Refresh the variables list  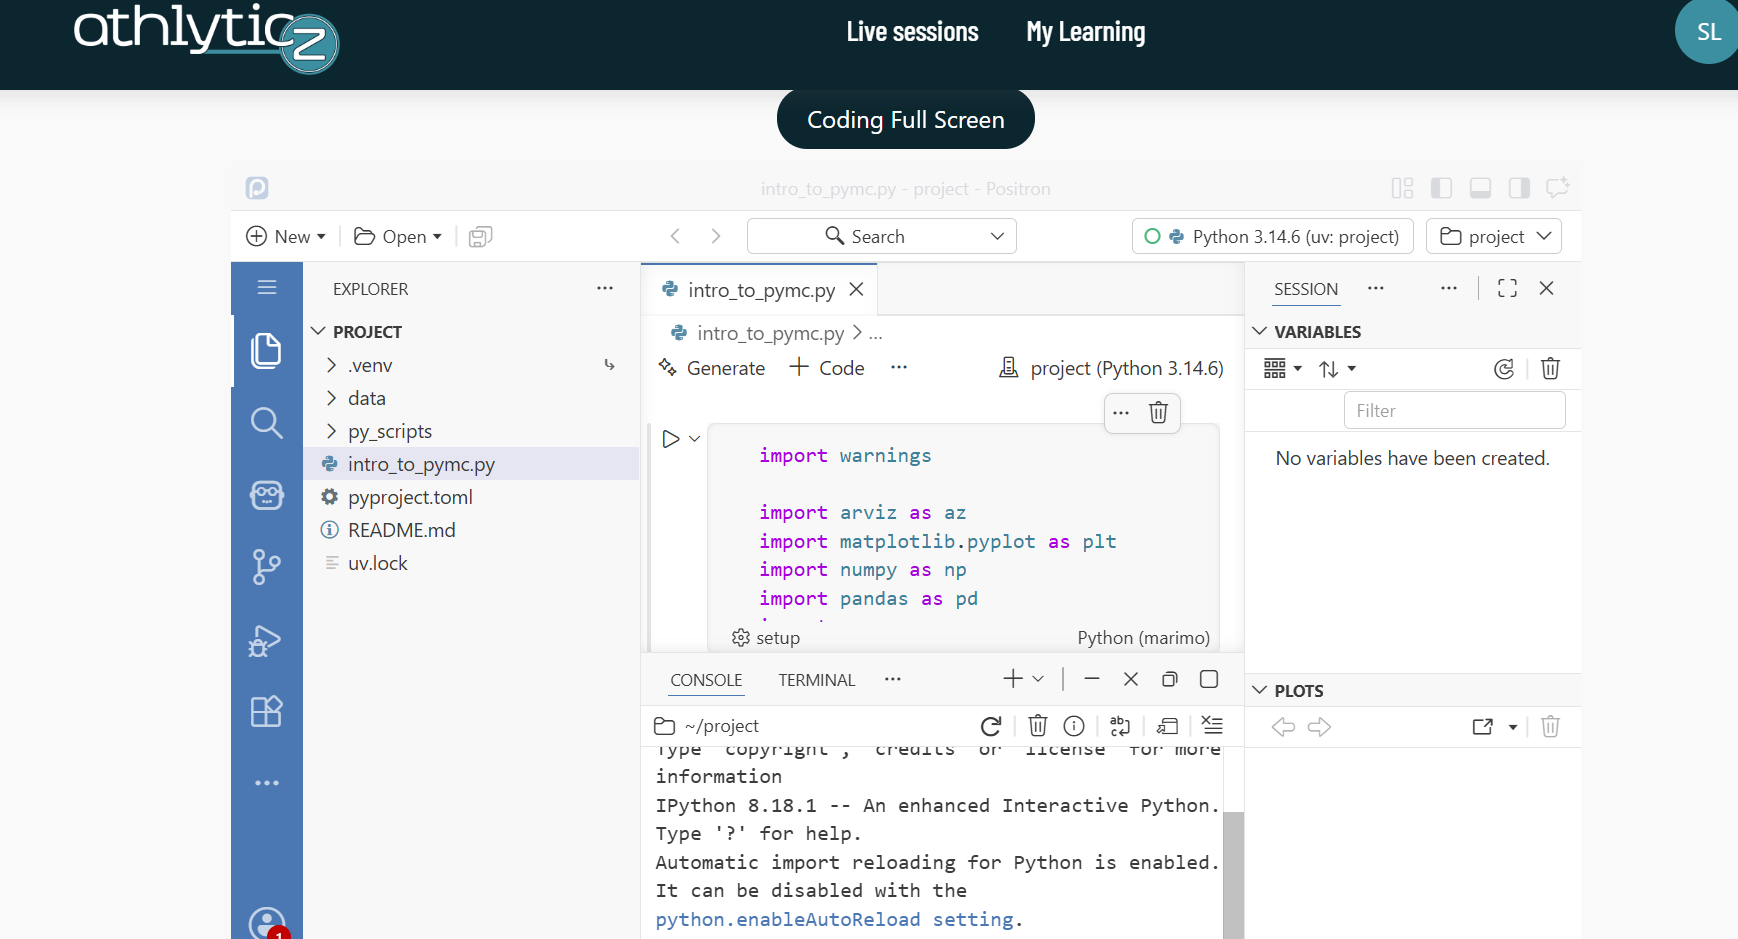click(x=1504, y=369)
